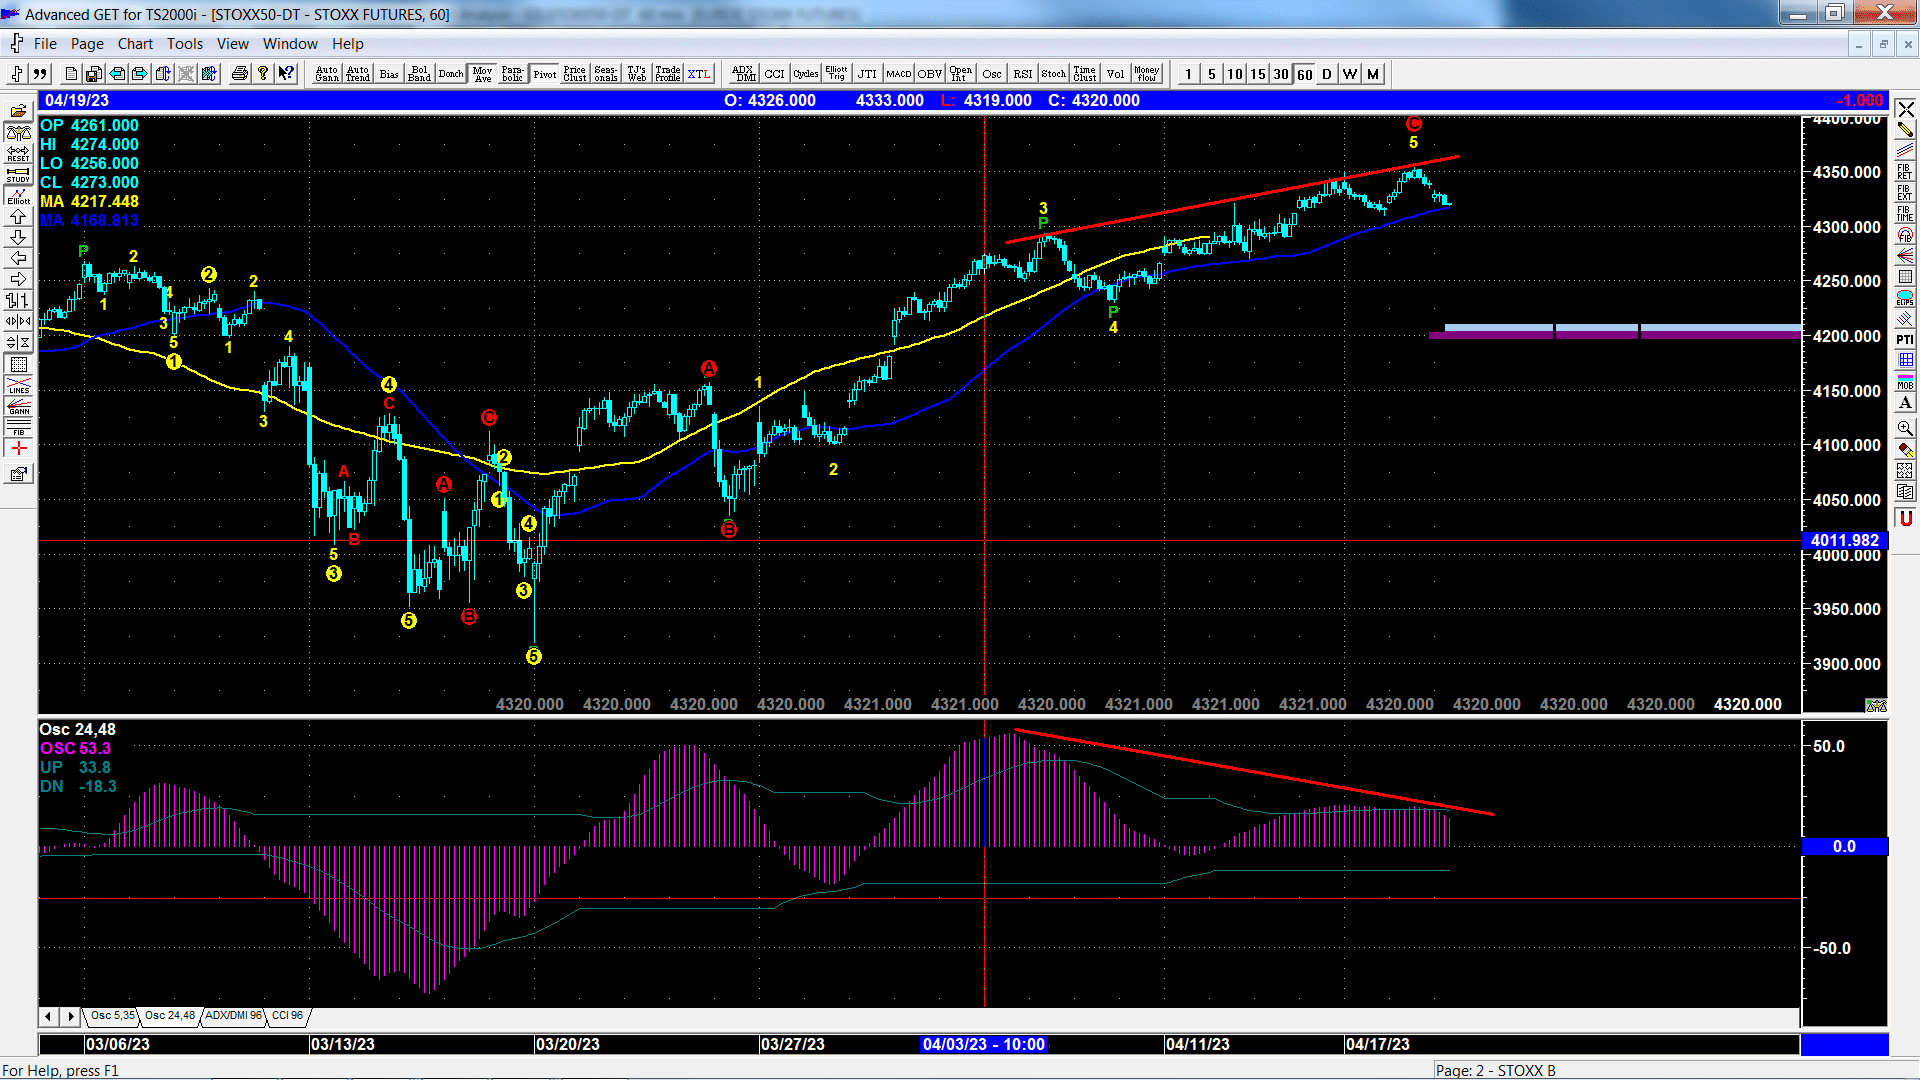
Task: Select the FIB tool in left sidebar
Action: coord(18,427)
